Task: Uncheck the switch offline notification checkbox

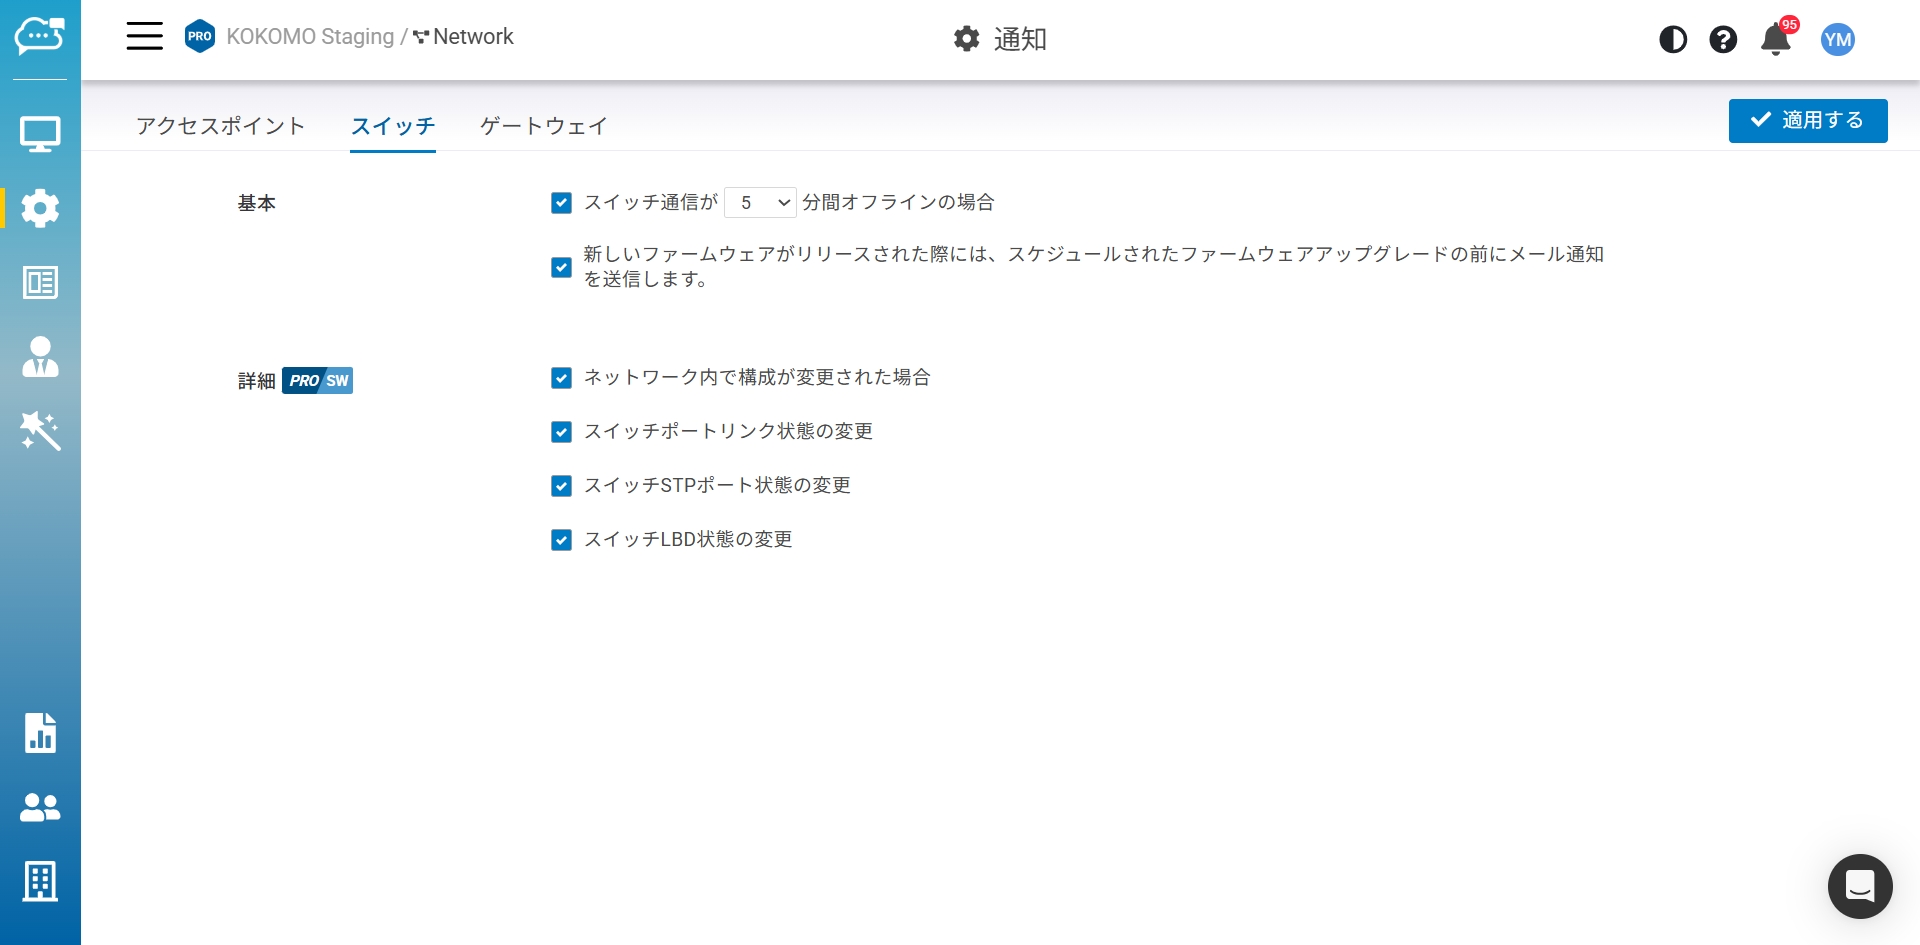Action: coord(562,203)
